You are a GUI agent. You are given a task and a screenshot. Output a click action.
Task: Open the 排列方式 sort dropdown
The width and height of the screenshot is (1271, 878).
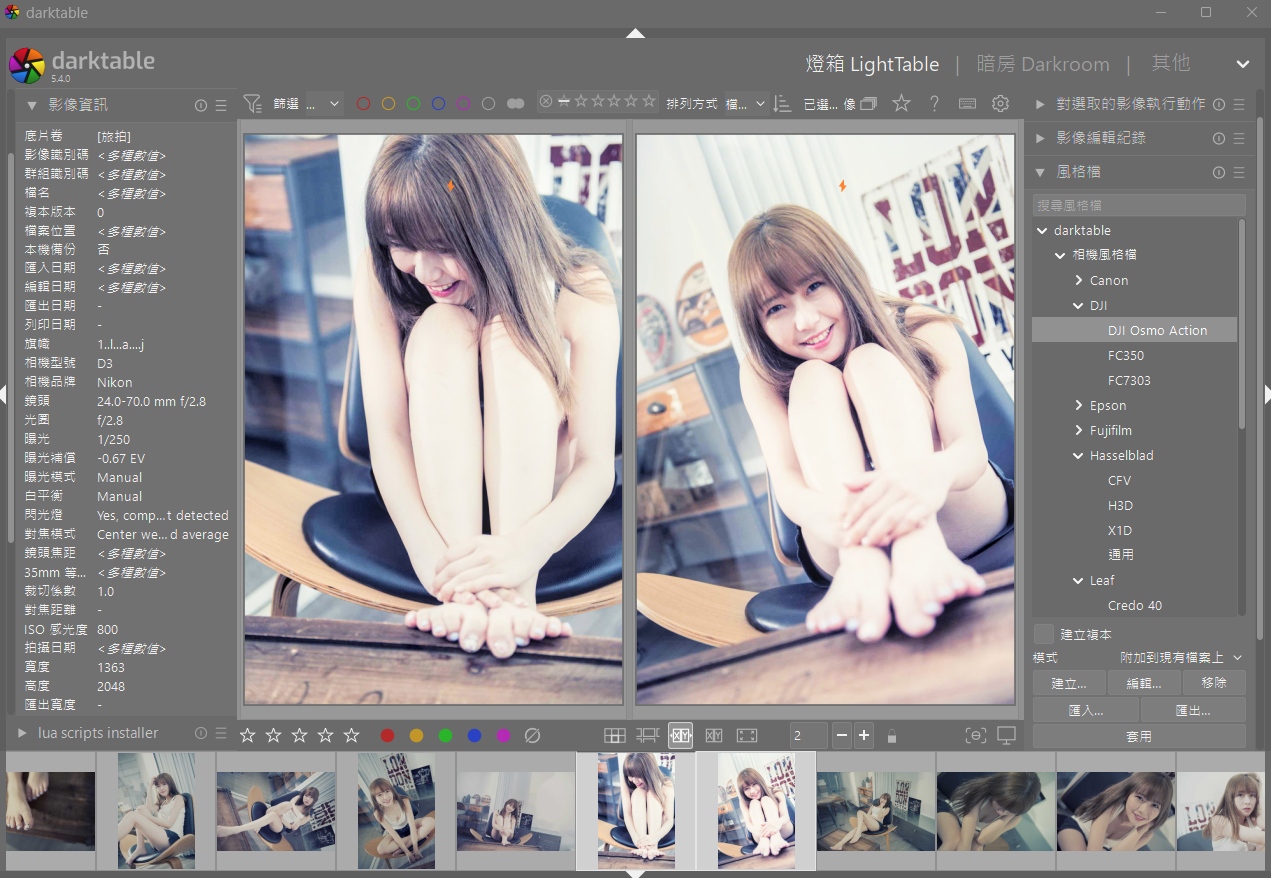click(x=745, y=103)
